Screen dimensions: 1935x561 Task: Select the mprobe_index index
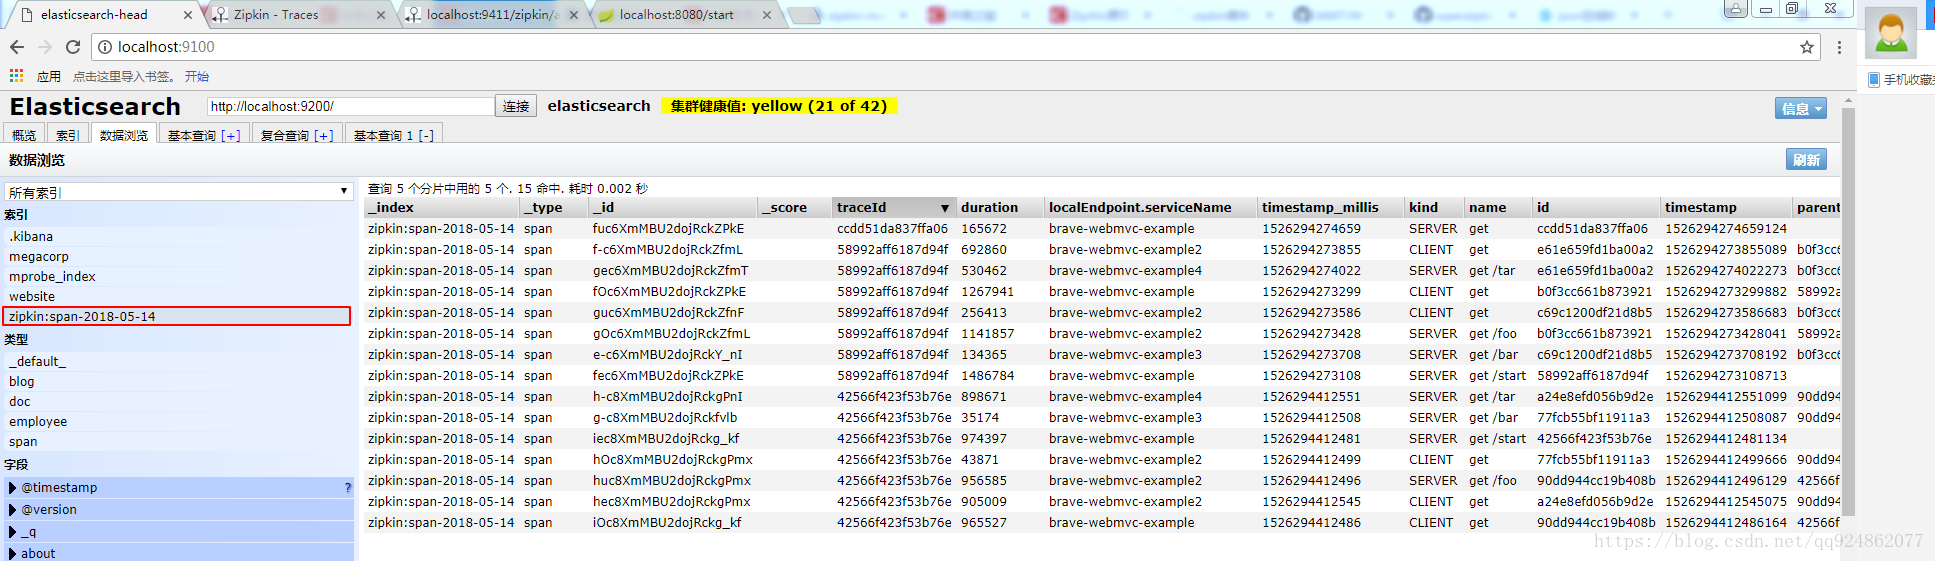(x=178, y=277)
